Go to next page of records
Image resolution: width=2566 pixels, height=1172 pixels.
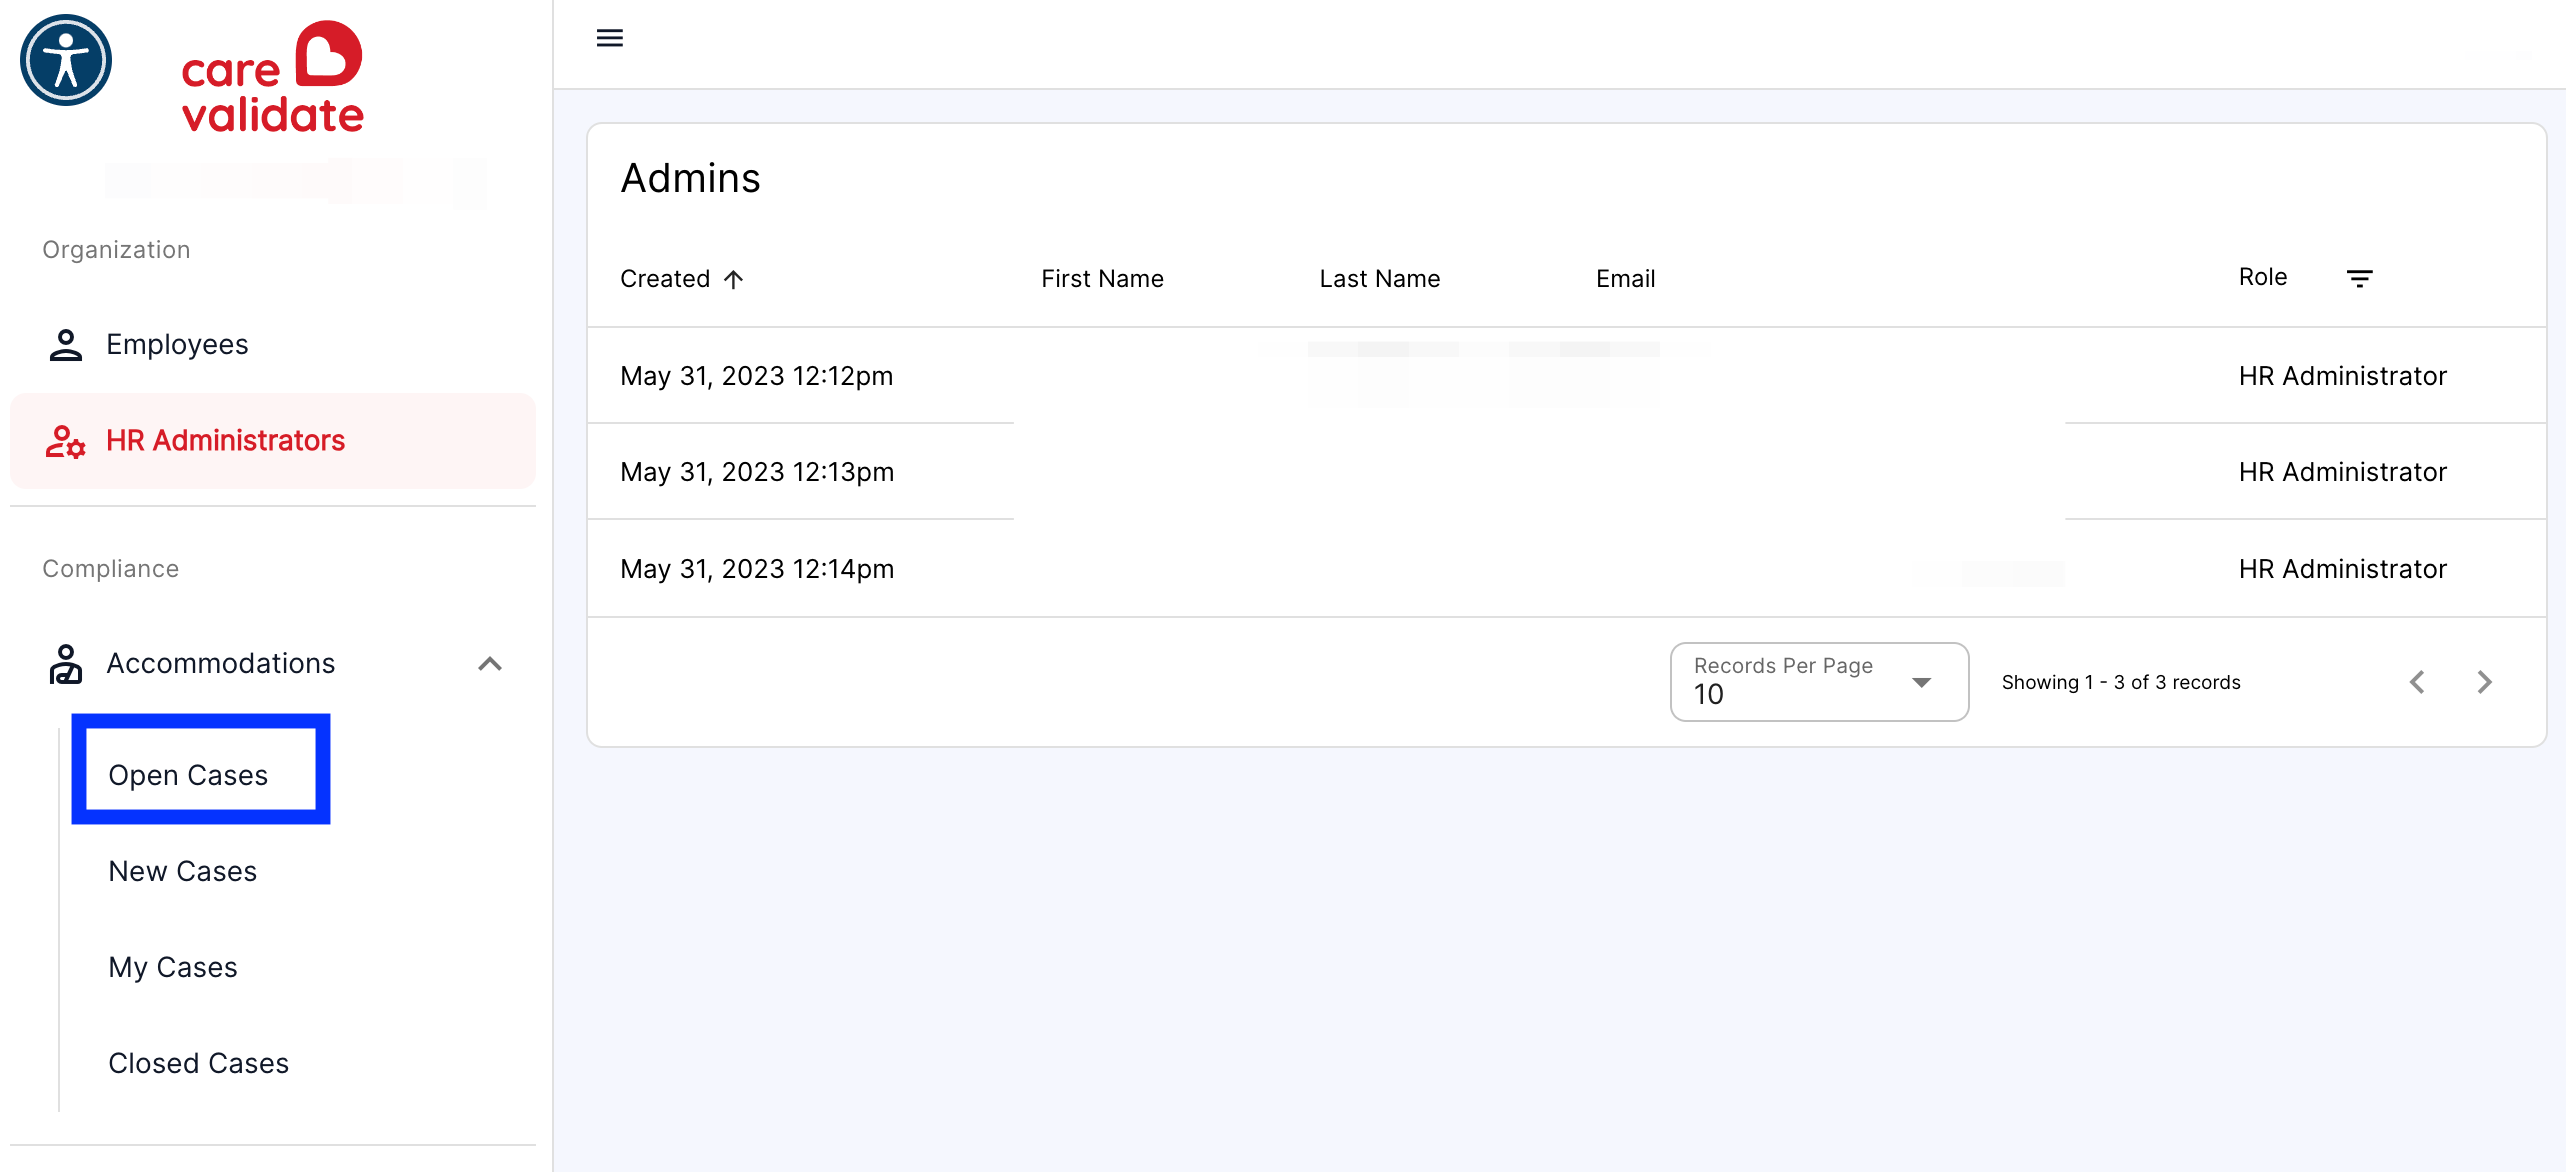click(x=2485, y=682)
